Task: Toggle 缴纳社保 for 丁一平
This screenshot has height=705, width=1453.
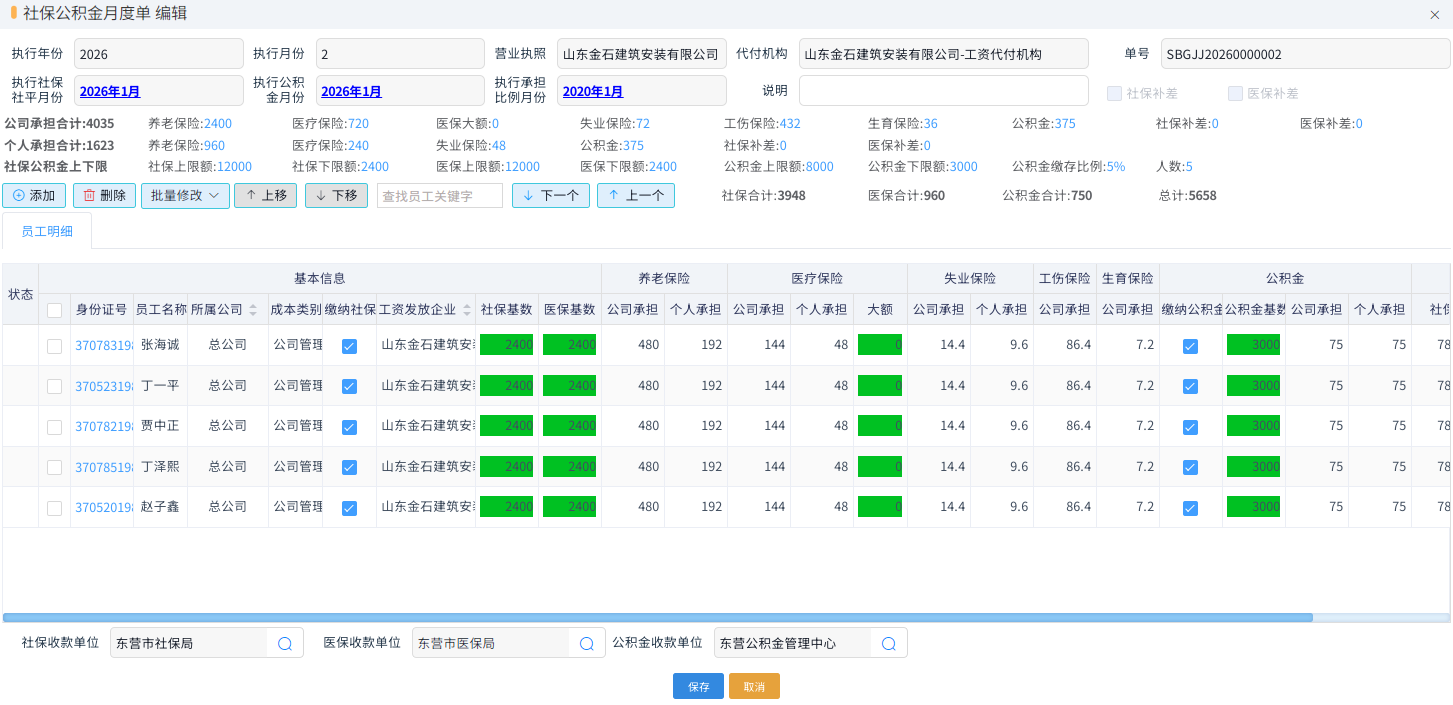Action: pos(349,386)
